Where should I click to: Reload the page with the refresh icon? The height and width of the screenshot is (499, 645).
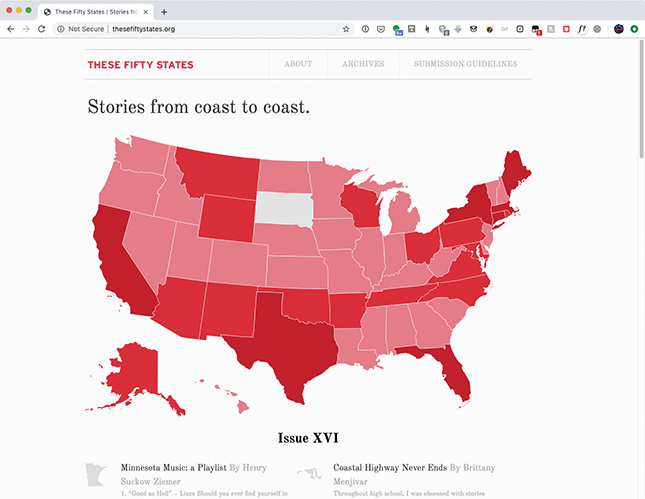click(x=42, y=29)
